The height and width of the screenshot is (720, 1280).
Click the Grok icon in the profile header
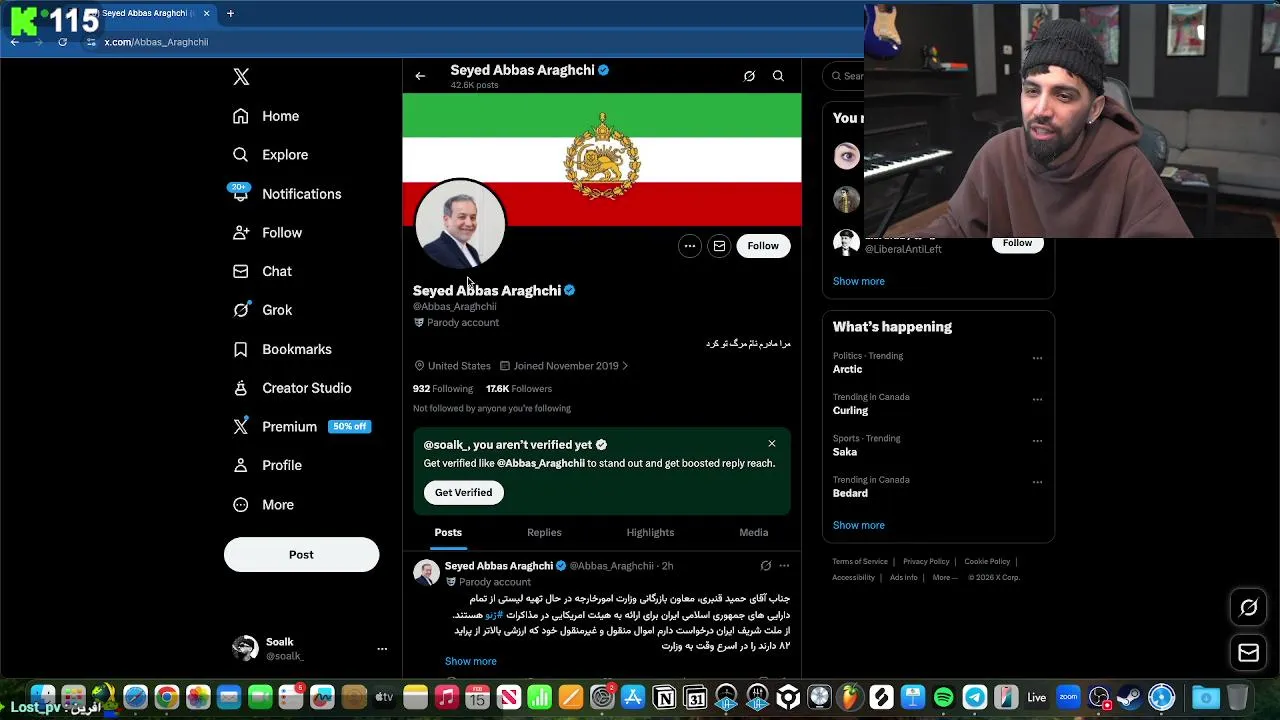(x=749, y=76)
